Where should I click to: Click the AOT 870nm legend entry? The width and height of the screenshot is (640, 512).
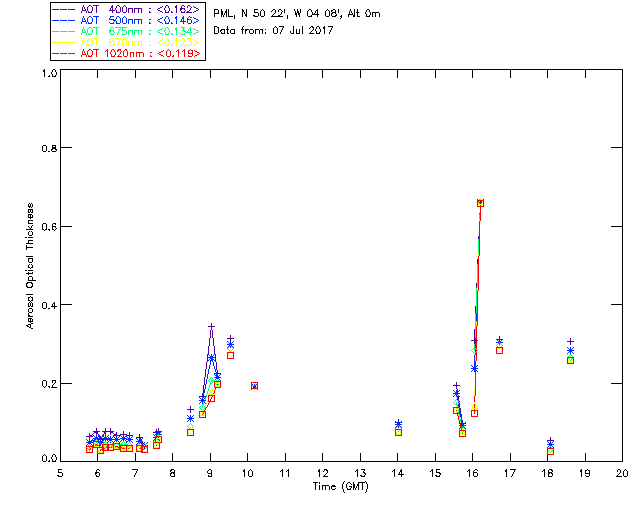(x=127, y=42)
